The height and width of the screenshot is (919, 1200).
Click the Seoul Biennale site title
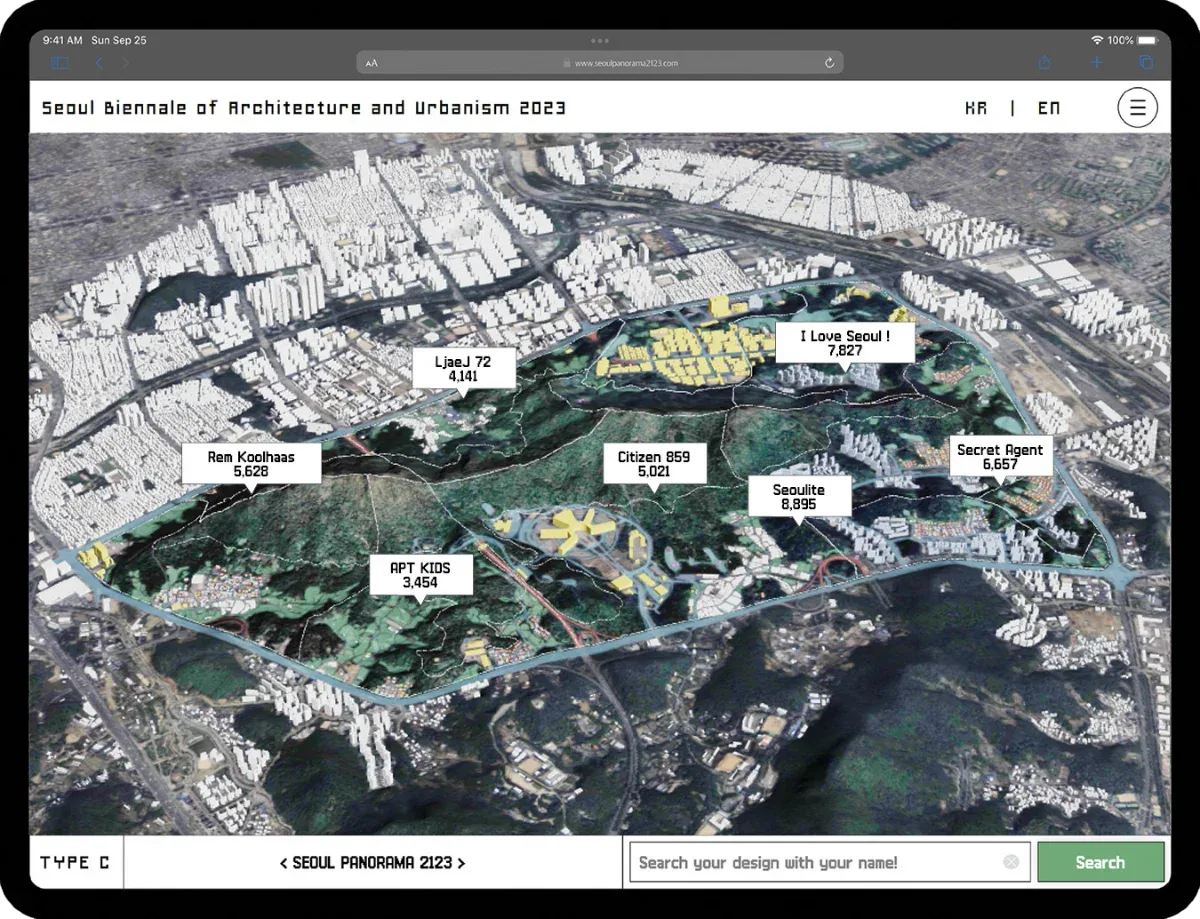tap(304, 107)
